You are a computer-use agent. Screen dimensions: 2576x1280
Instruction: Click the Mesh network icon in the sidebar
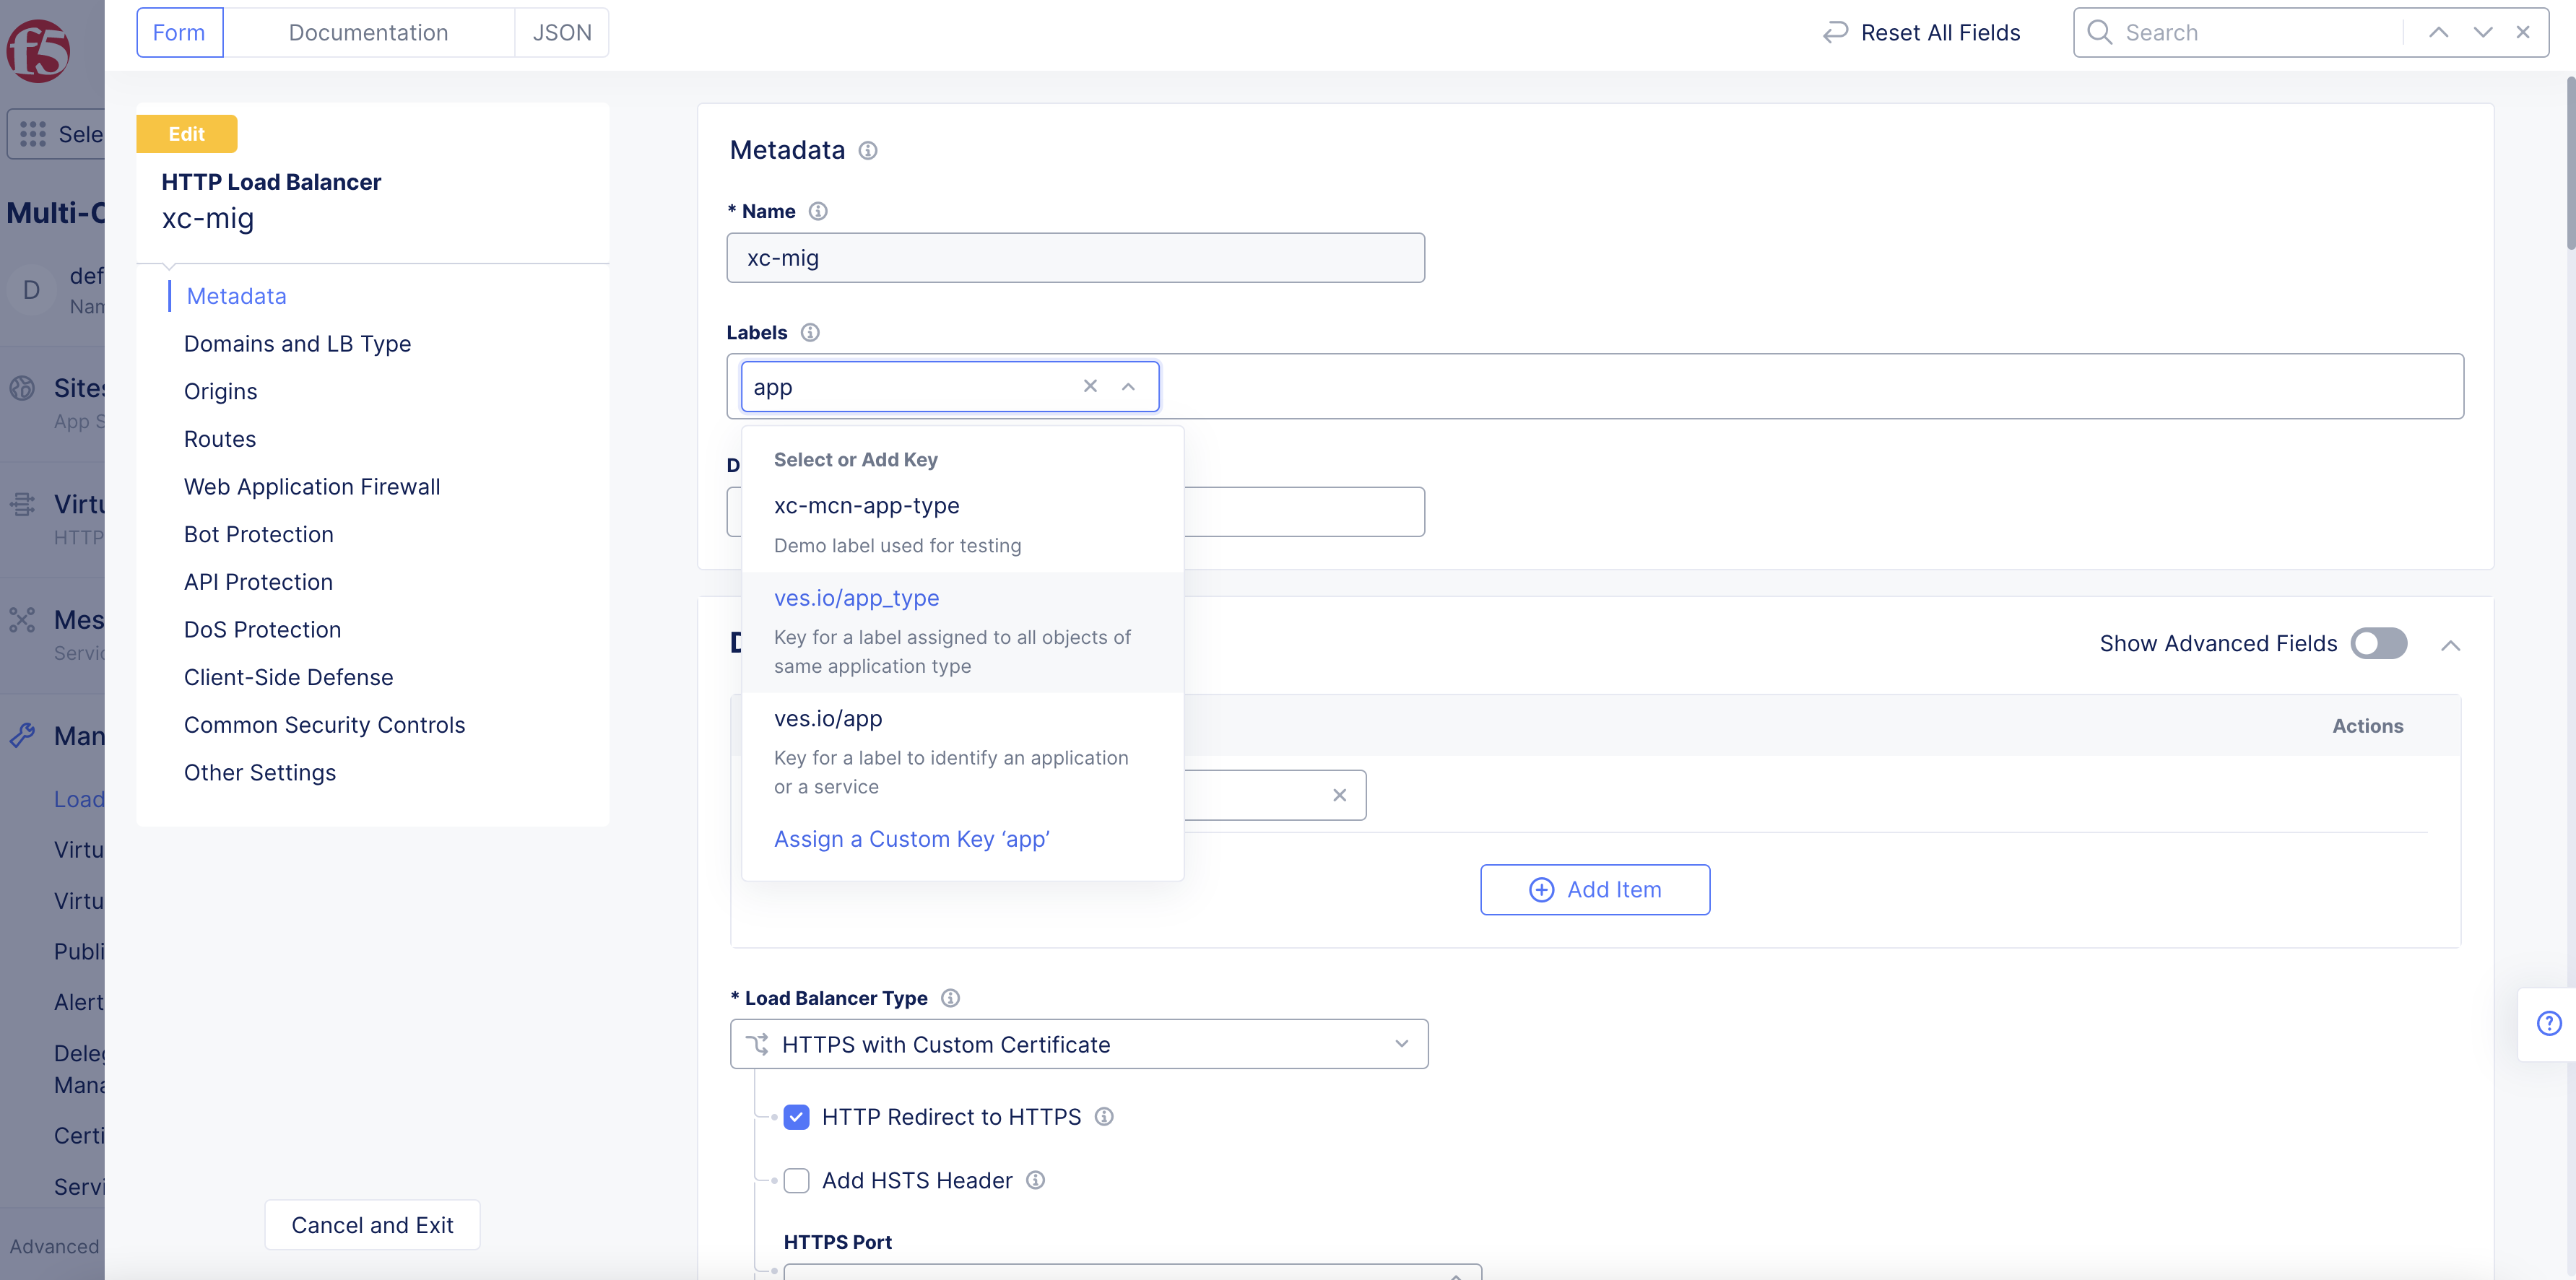[22, 620]
